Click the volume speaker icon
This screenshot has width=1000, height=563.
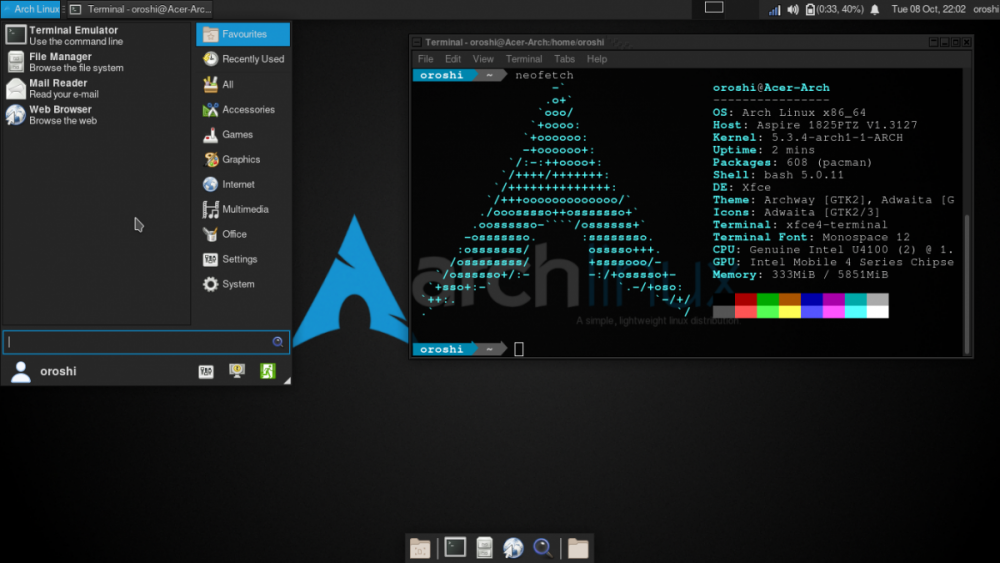tap(793, 10)
